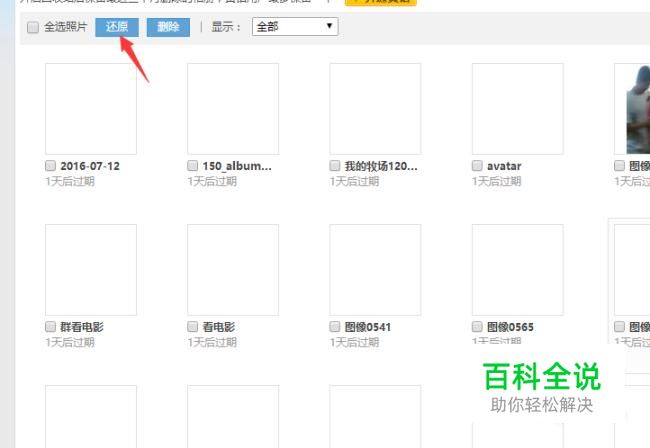
Task: Click the 显示： label
Action: point(226,27)
